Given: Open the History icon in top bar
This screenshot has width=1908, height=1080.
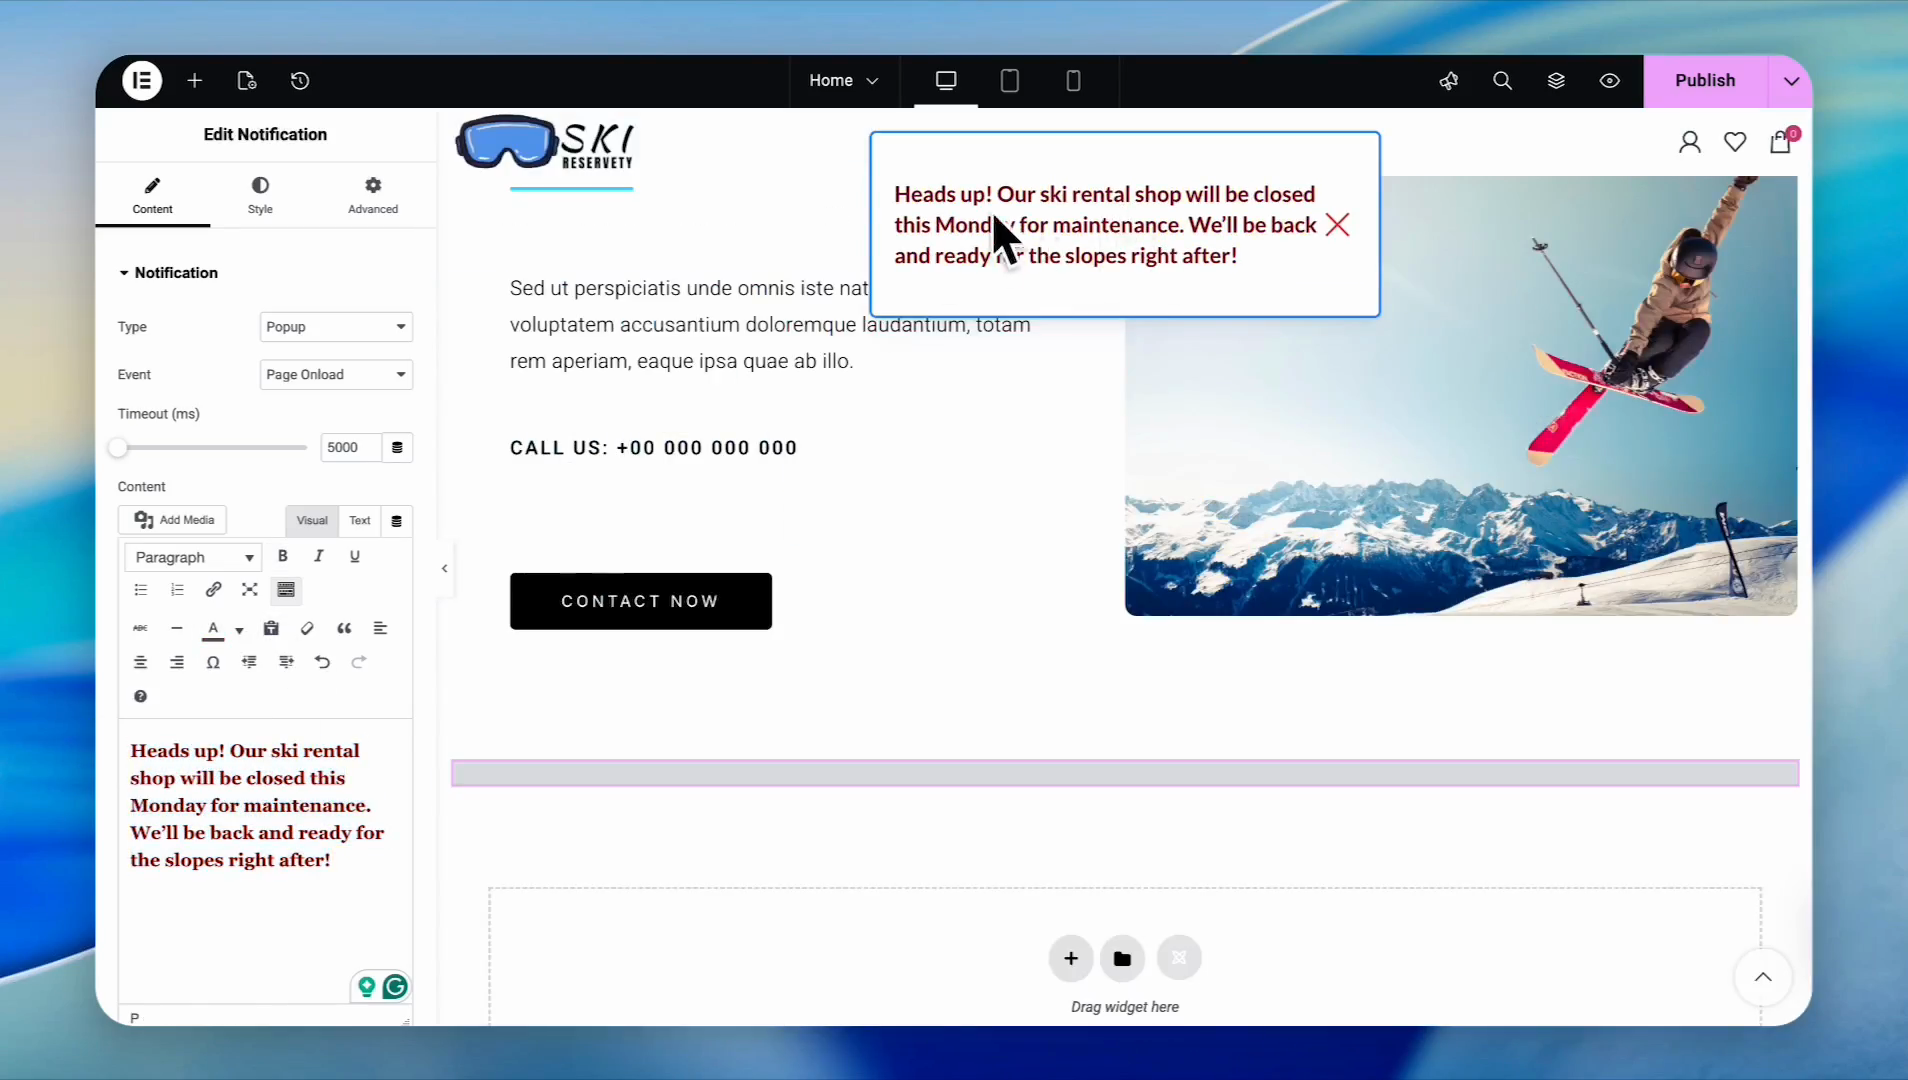Looking at the screenshot, I should [300, 81].
